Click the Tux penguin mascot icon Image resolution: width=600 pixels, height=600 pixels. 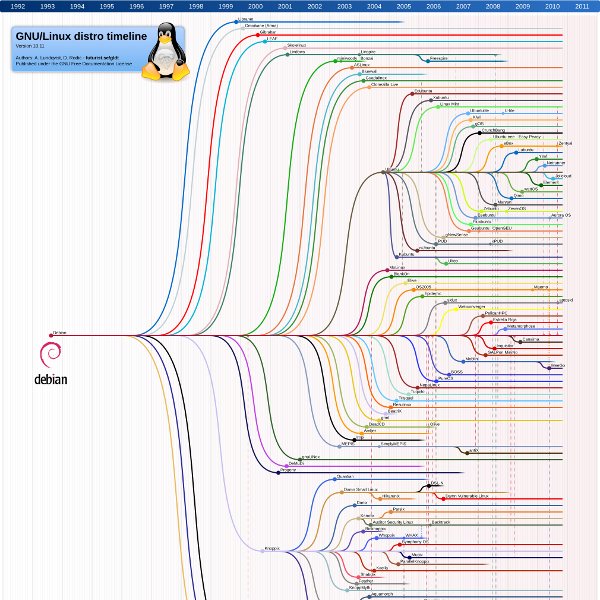coord(166,51)
